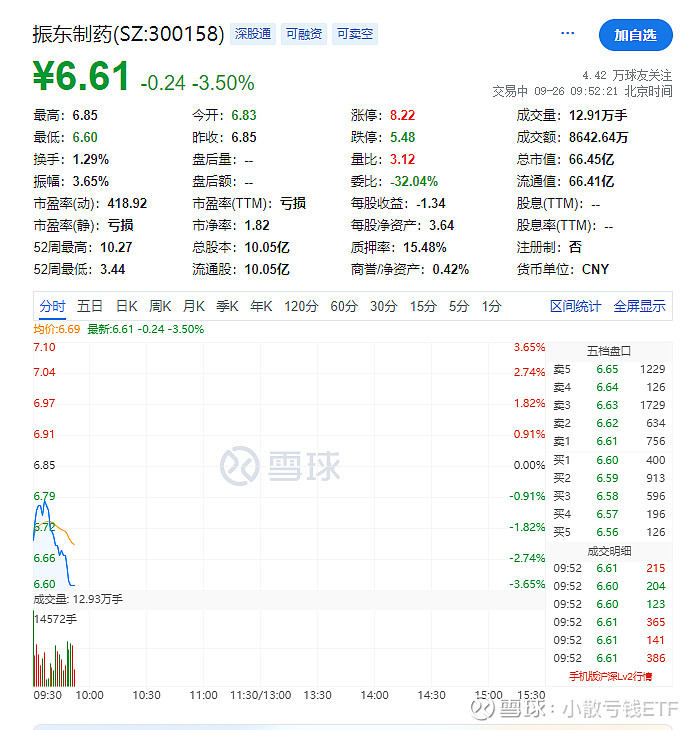
Task: Click the 市盈率(动) value 418.92
Action: (x=127, y=203)
